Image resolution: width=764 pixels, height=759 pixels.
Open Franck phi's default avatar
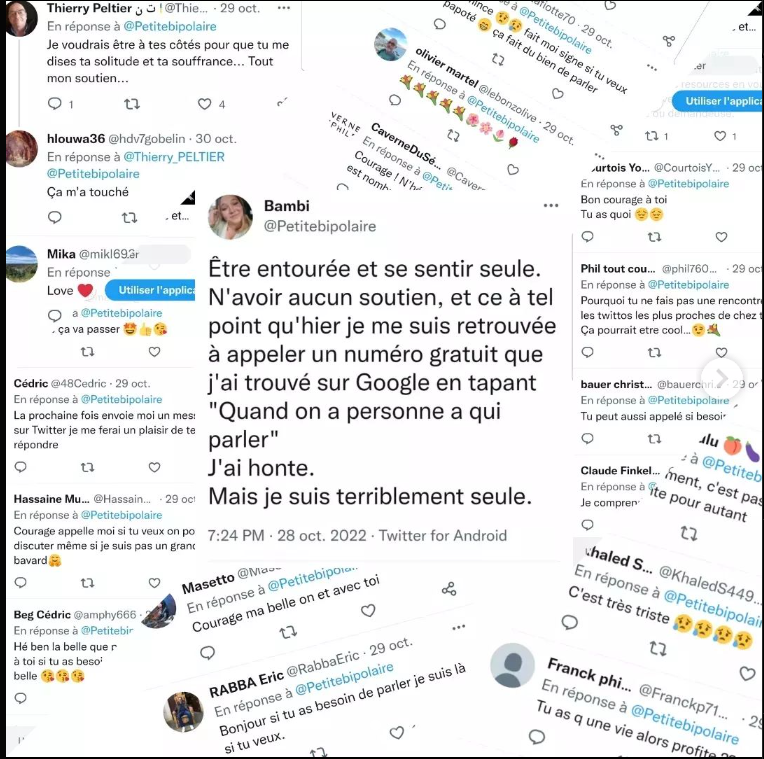tap(512, 665)
